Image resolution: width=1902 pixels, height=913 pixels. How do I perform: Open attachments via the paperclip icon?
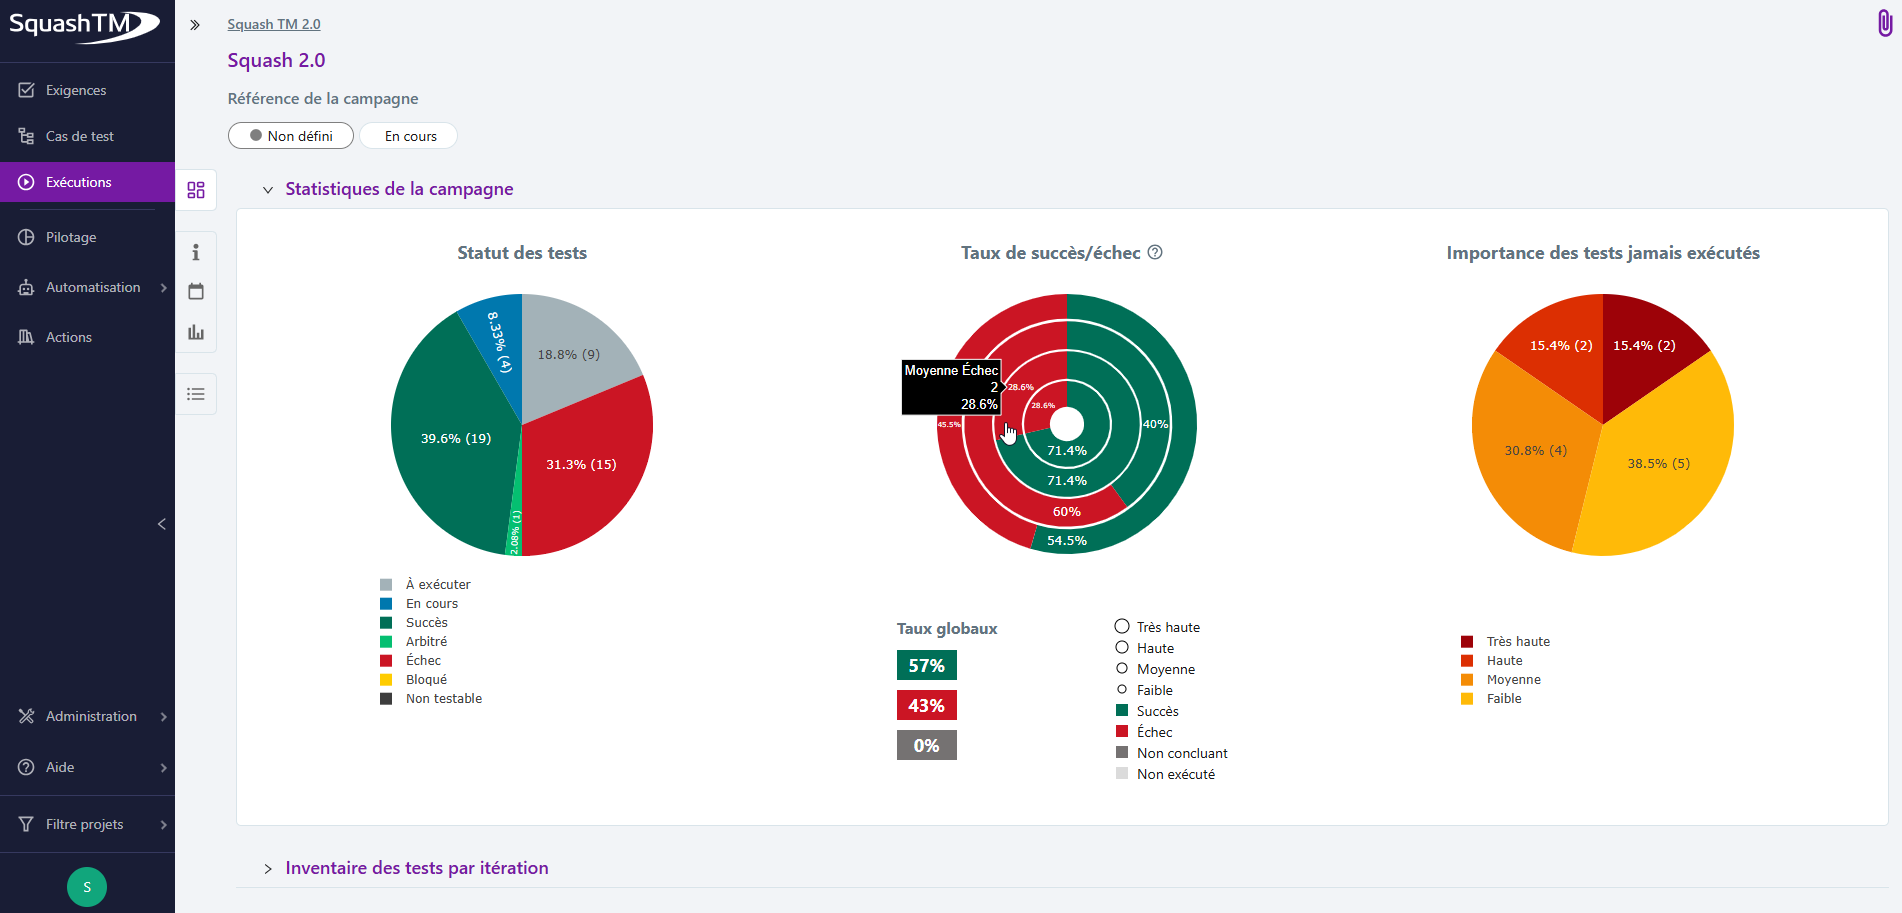pos(1884,23)
